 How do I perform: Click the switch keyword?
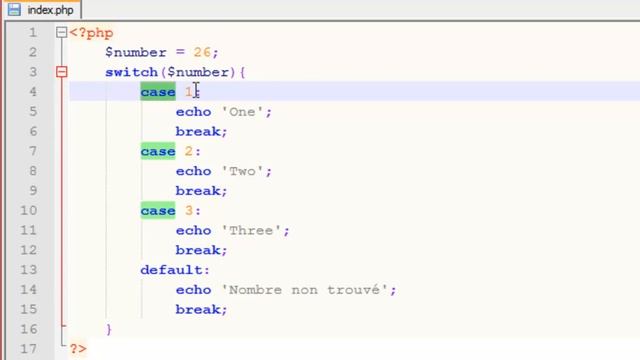point(131,72)
